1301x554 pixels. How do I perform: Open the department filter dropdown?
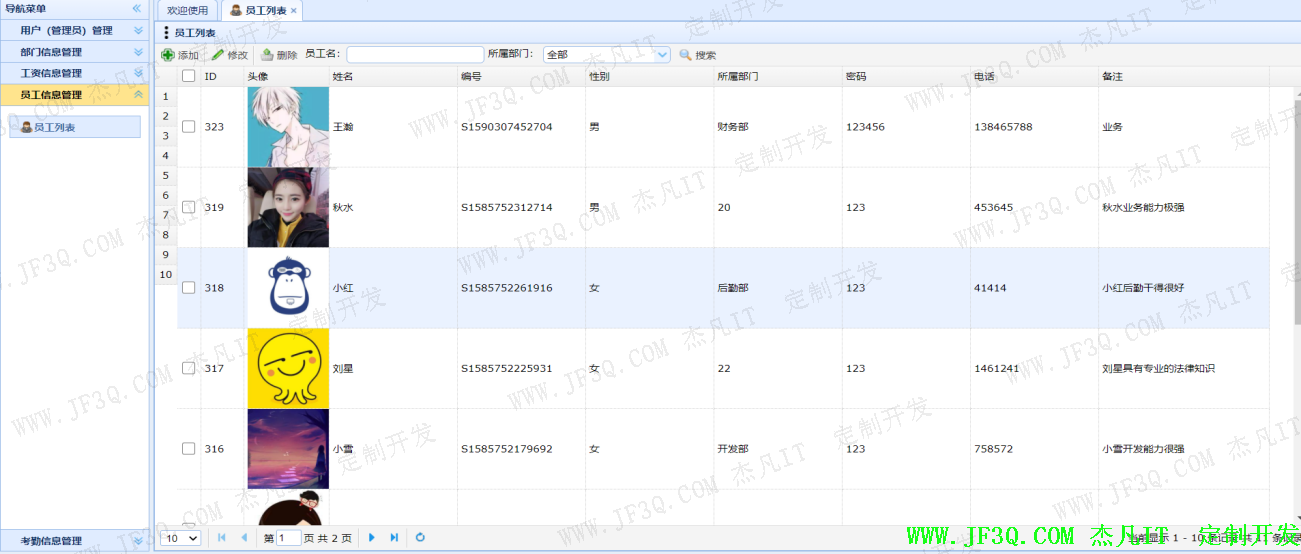(661, 55)
